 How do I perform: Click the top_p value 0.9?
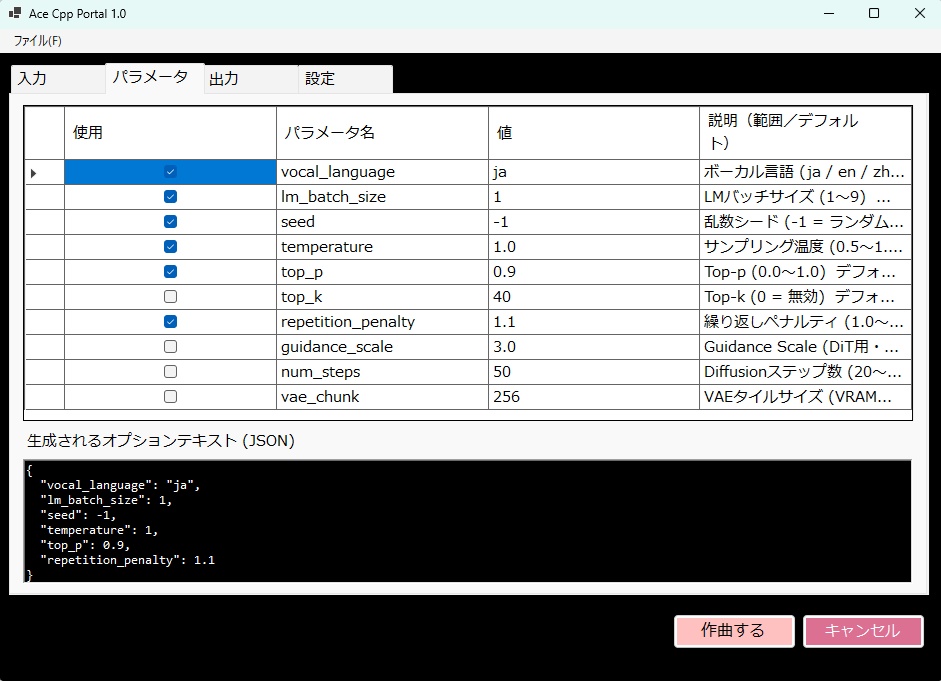594,272
